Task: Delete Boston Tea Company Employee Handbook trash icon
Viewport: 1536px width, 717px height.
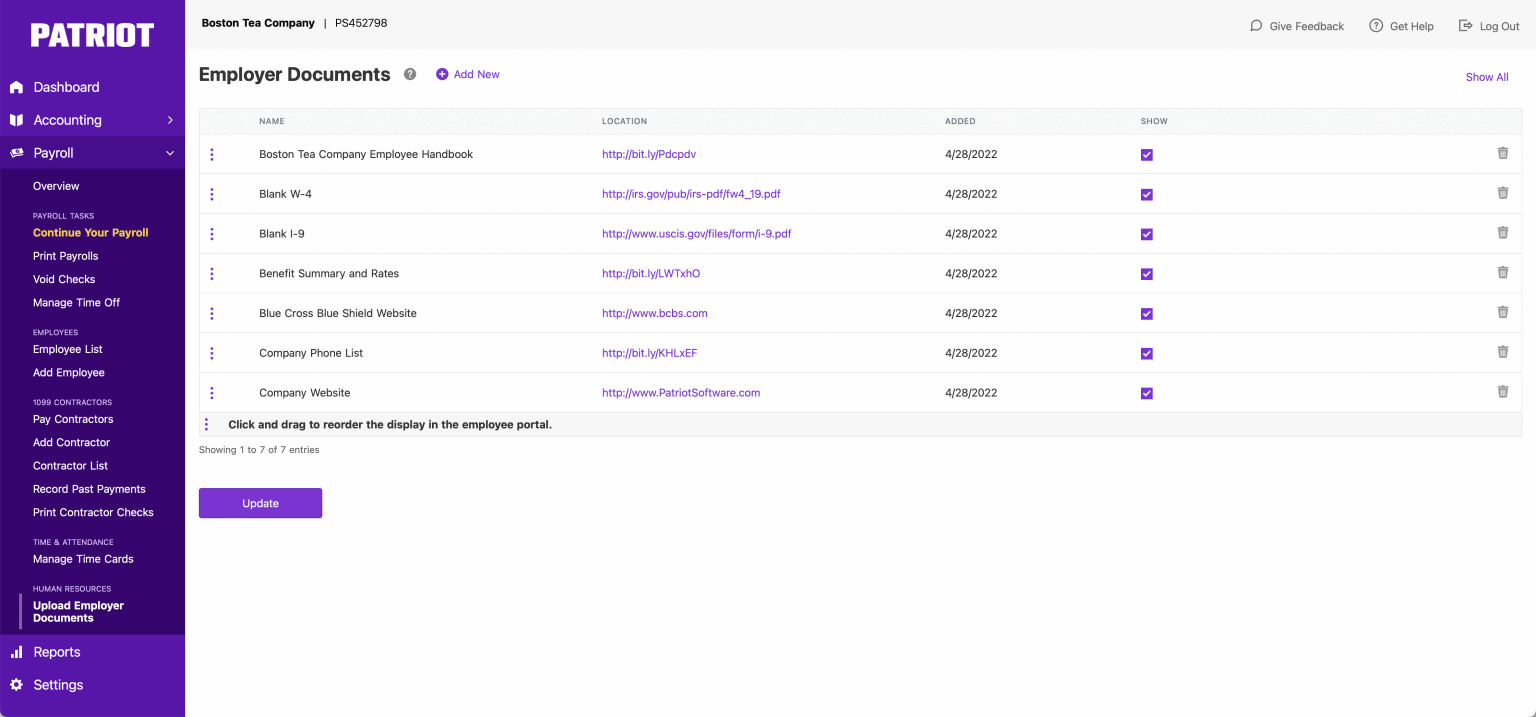Action: click(1502, 153)
